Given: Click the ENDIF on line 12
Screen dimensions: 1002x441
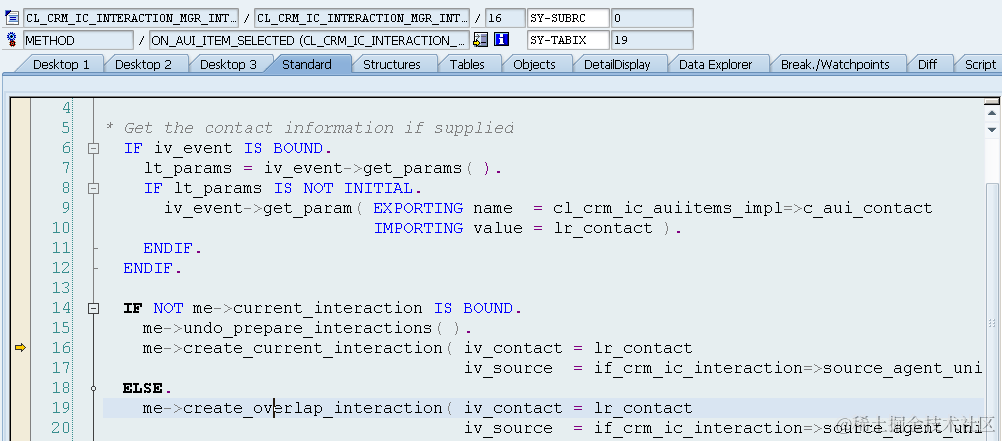Looking at the screenshot, I should [x=153, y=268].
